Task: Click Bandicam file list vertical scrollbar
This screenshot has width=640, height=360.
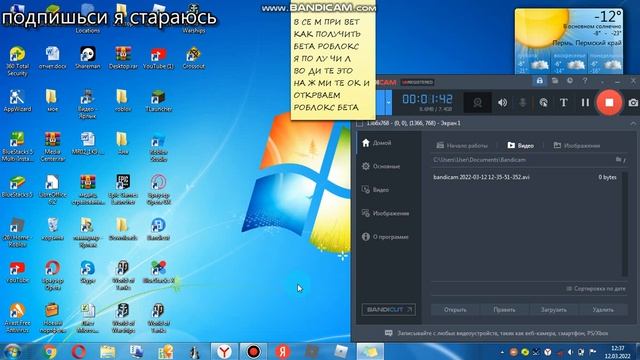Action: pos(624,224)
